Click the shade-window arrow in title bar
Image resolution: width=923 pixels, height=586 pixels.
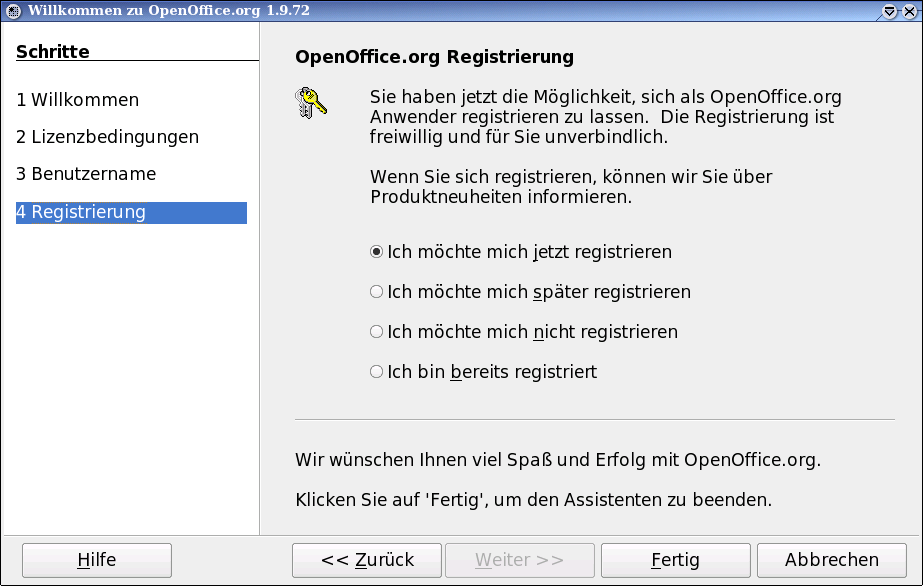click(890, 11)
